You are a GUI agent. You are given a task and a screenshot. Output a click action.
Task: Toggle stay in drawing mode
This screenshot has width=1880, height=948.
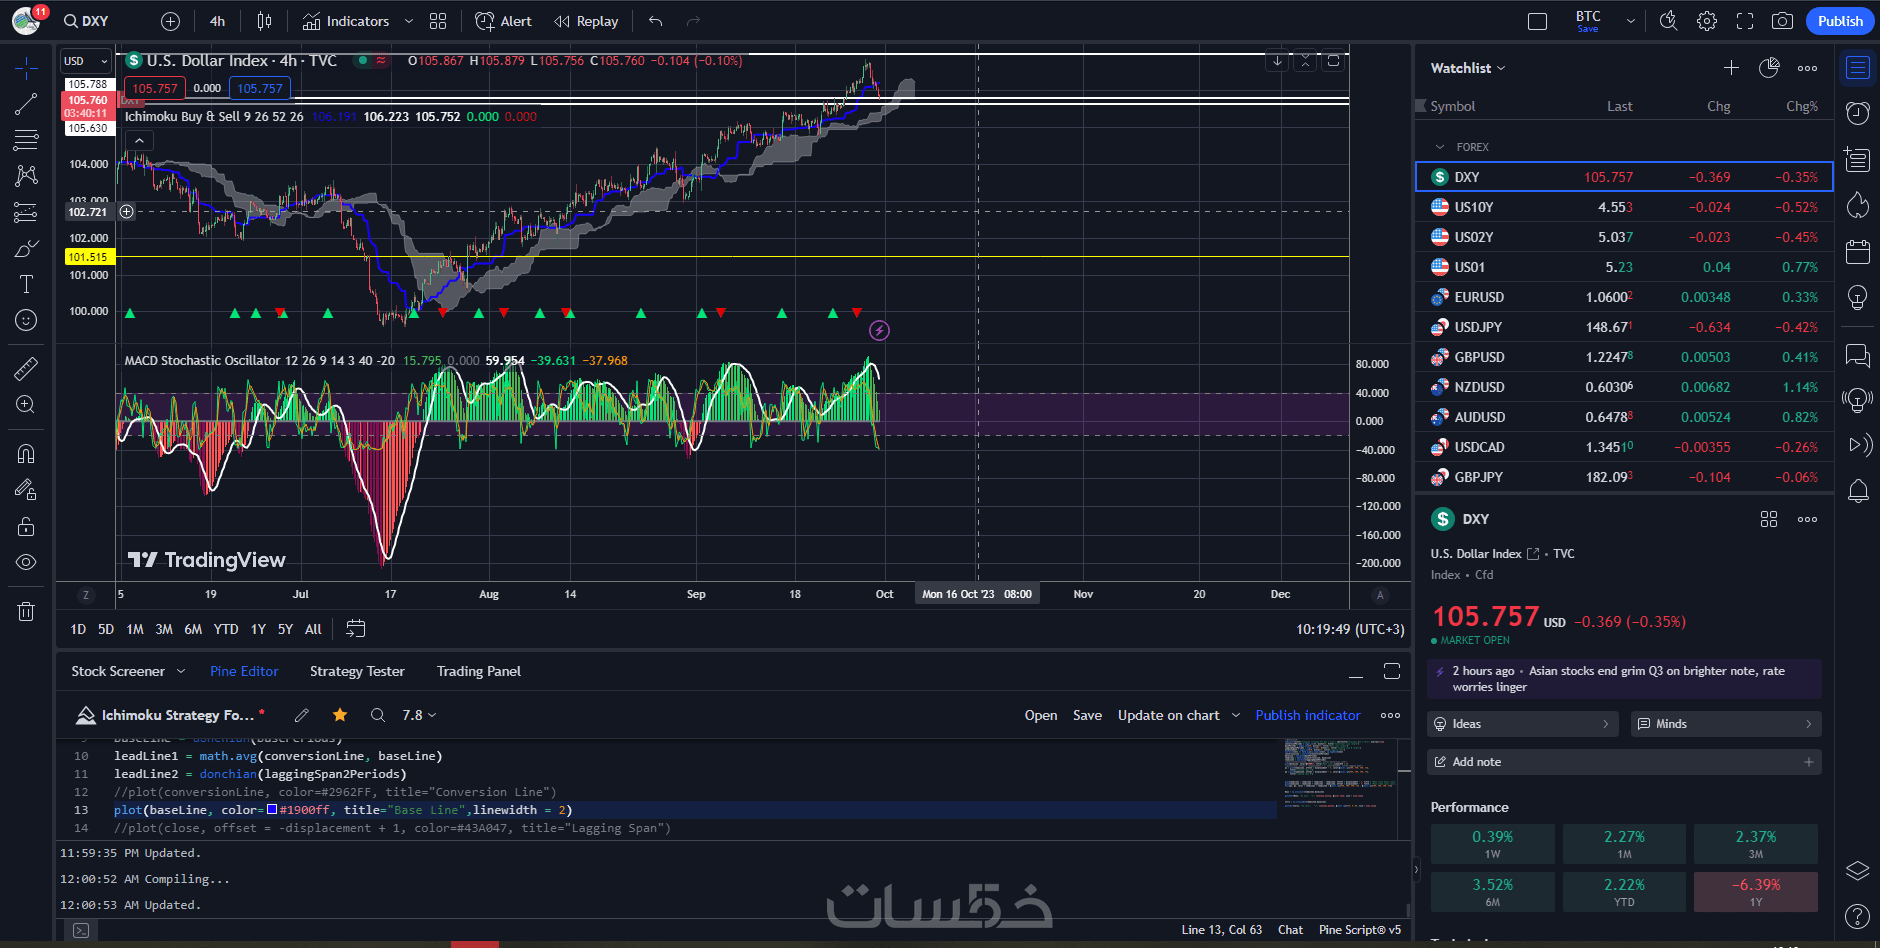coord(26,490)
